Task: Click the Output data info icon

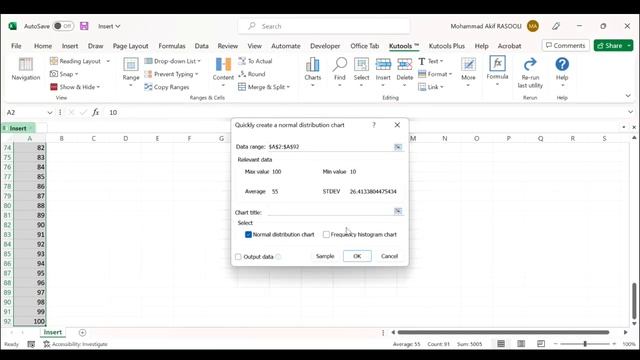Action: [x=278, y=257]
